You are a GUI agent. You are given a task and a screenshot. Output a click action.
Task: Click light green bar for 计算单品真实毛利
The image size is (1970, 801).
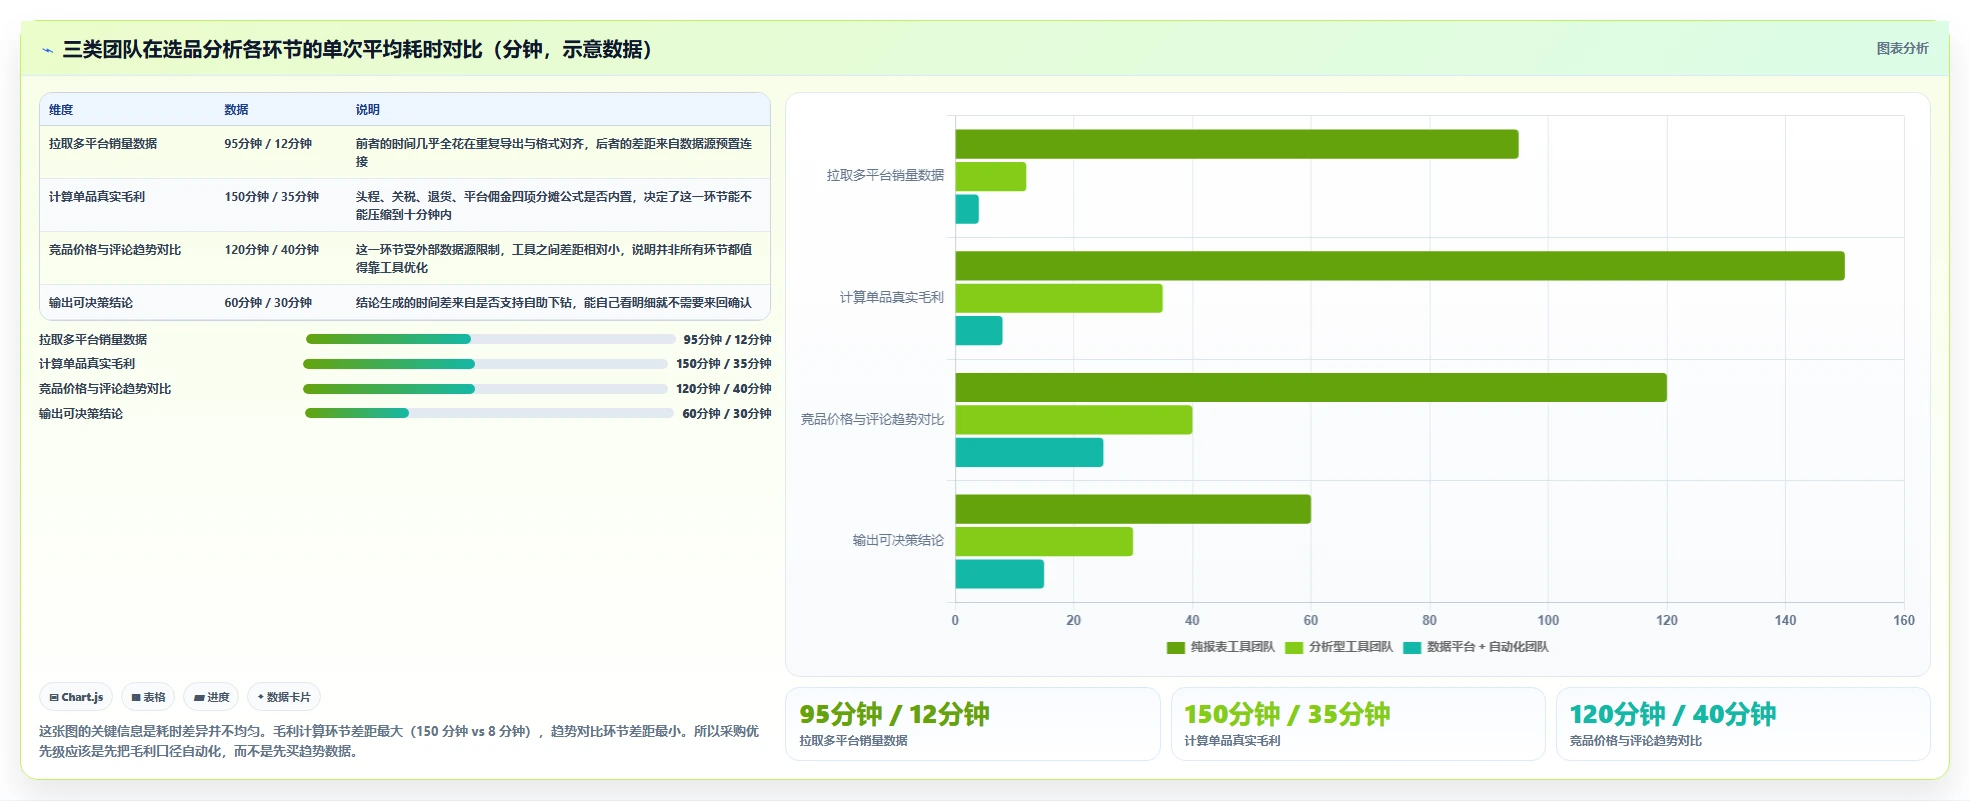(1059, 298)
